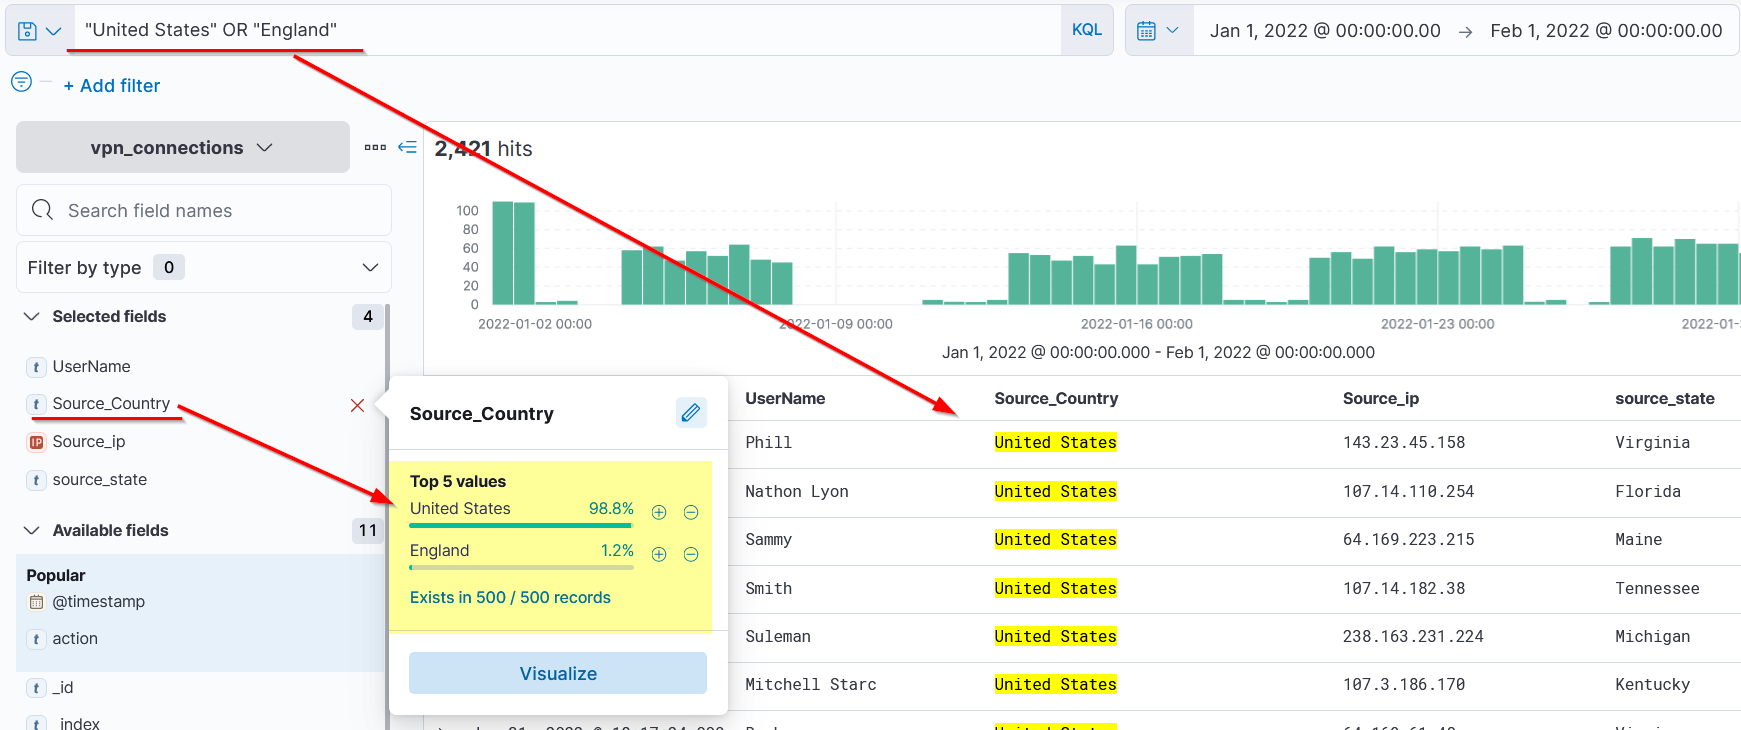Filter for United States plus icon
Viewport: 1741px width, 730px height.
659,512
